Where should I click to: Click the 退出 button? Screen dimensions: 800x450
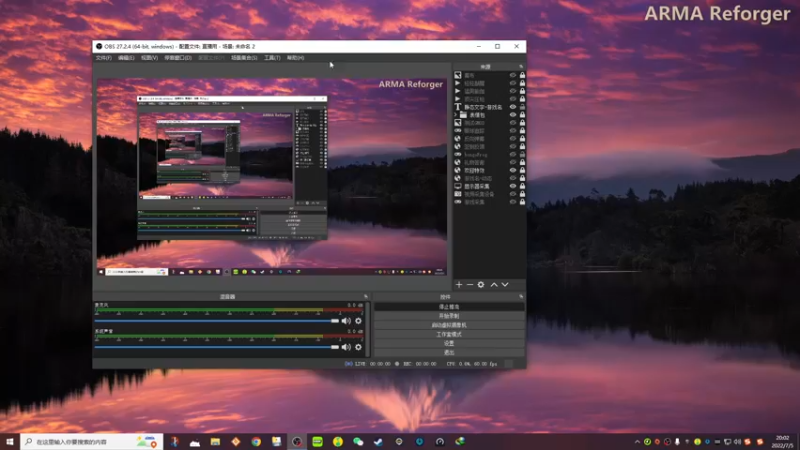(449, 353)
